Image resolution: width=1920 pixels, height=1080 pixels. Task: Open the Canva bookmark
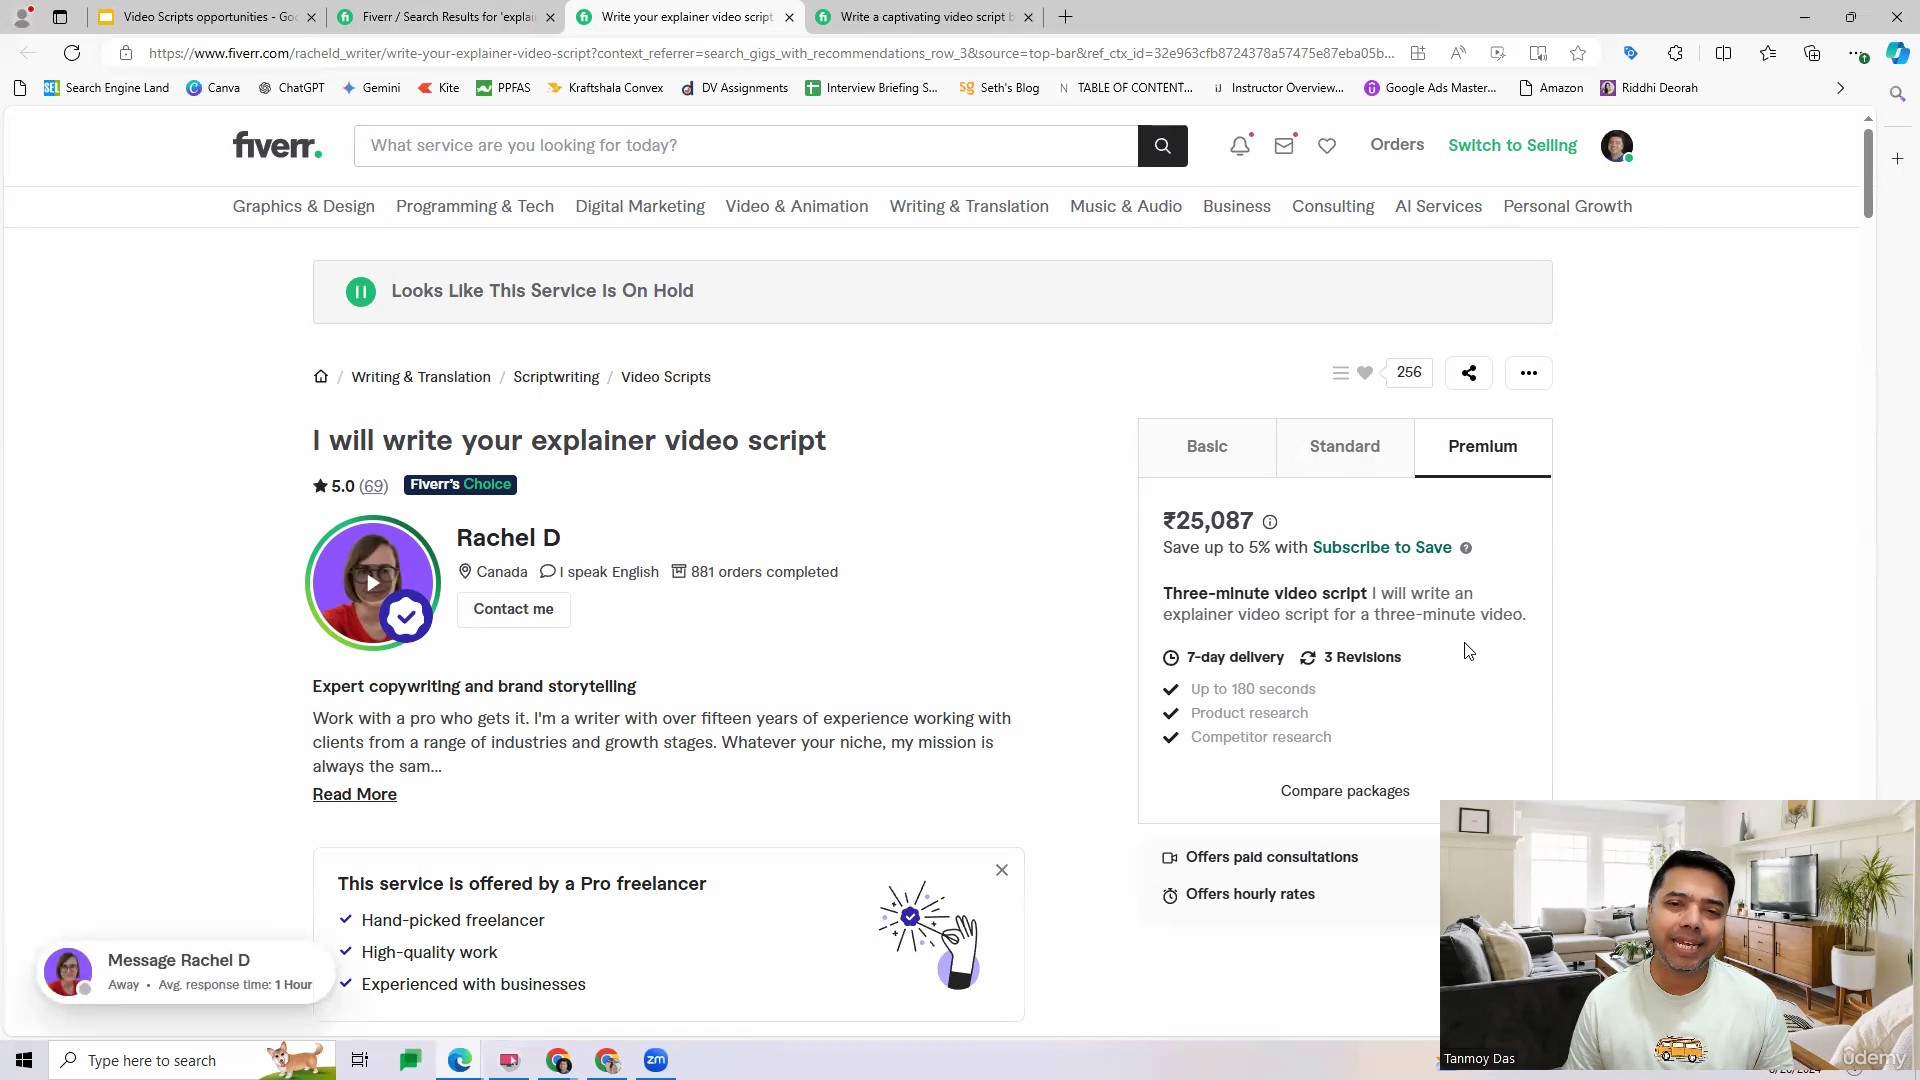pyautogui.click(x=213, y=88)
